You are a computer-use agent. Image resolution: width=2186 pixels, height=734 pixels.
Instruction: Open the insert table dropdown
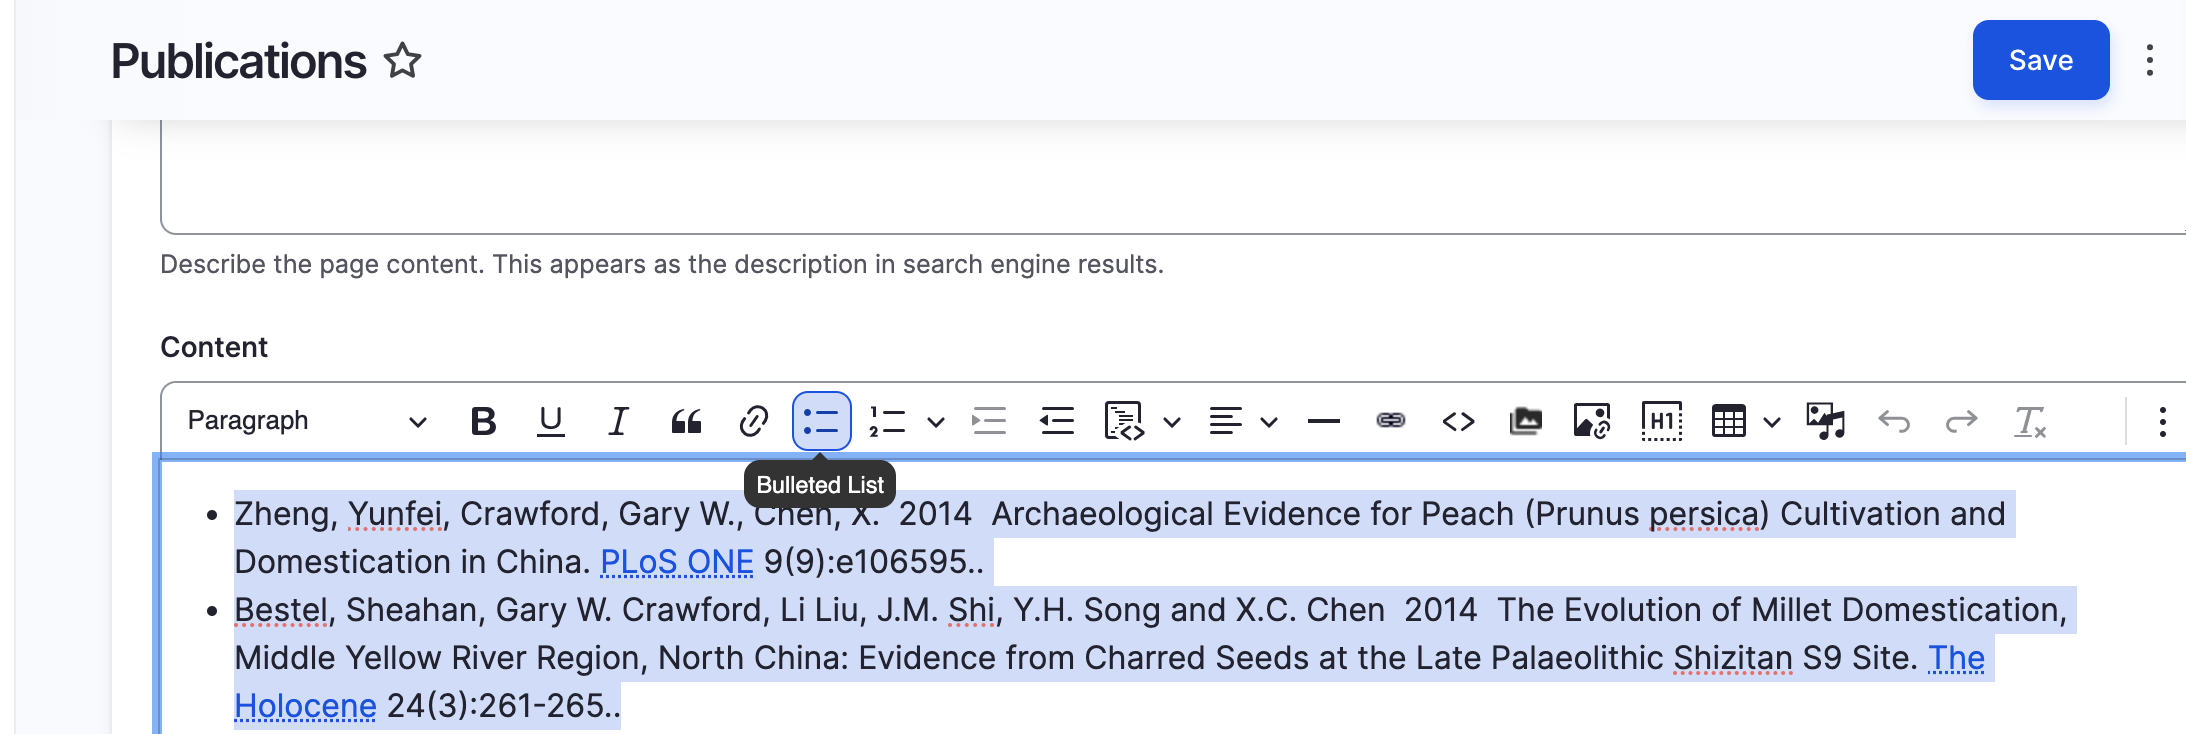click(1772, 422)
